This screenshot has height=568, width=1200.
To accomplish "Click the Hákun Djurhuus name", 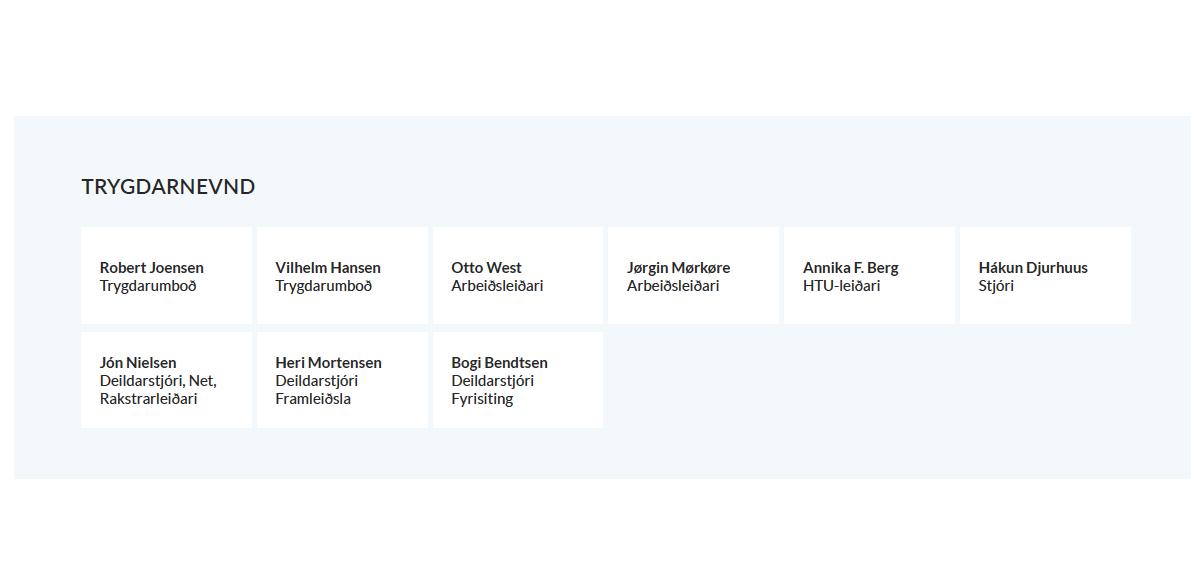I will click(x=1033, y=267).
